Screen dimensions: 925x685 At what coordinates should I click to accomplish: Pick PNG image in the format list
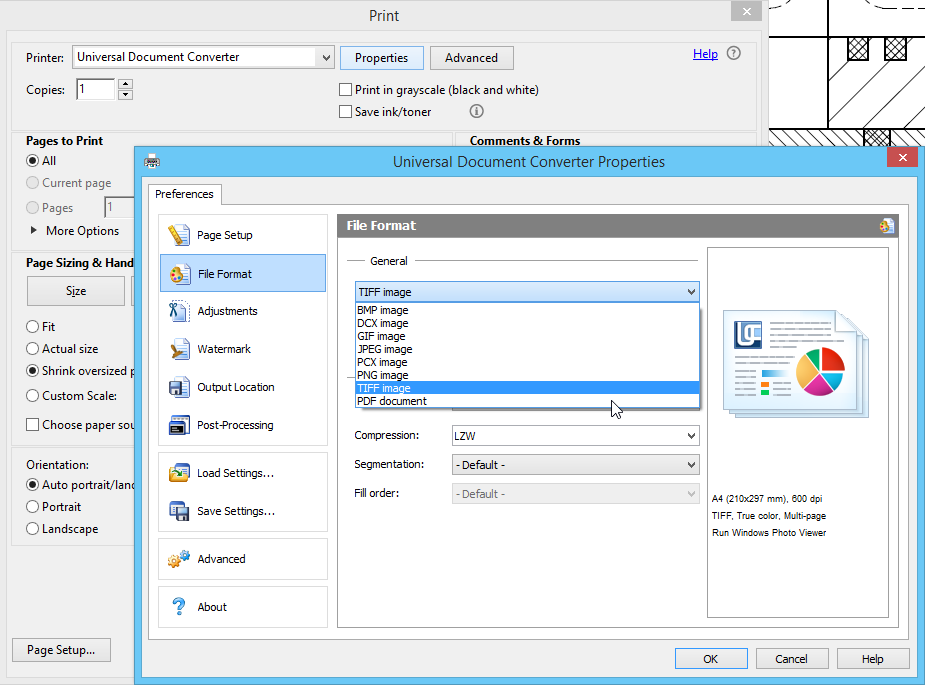click(x=382, y=375)
